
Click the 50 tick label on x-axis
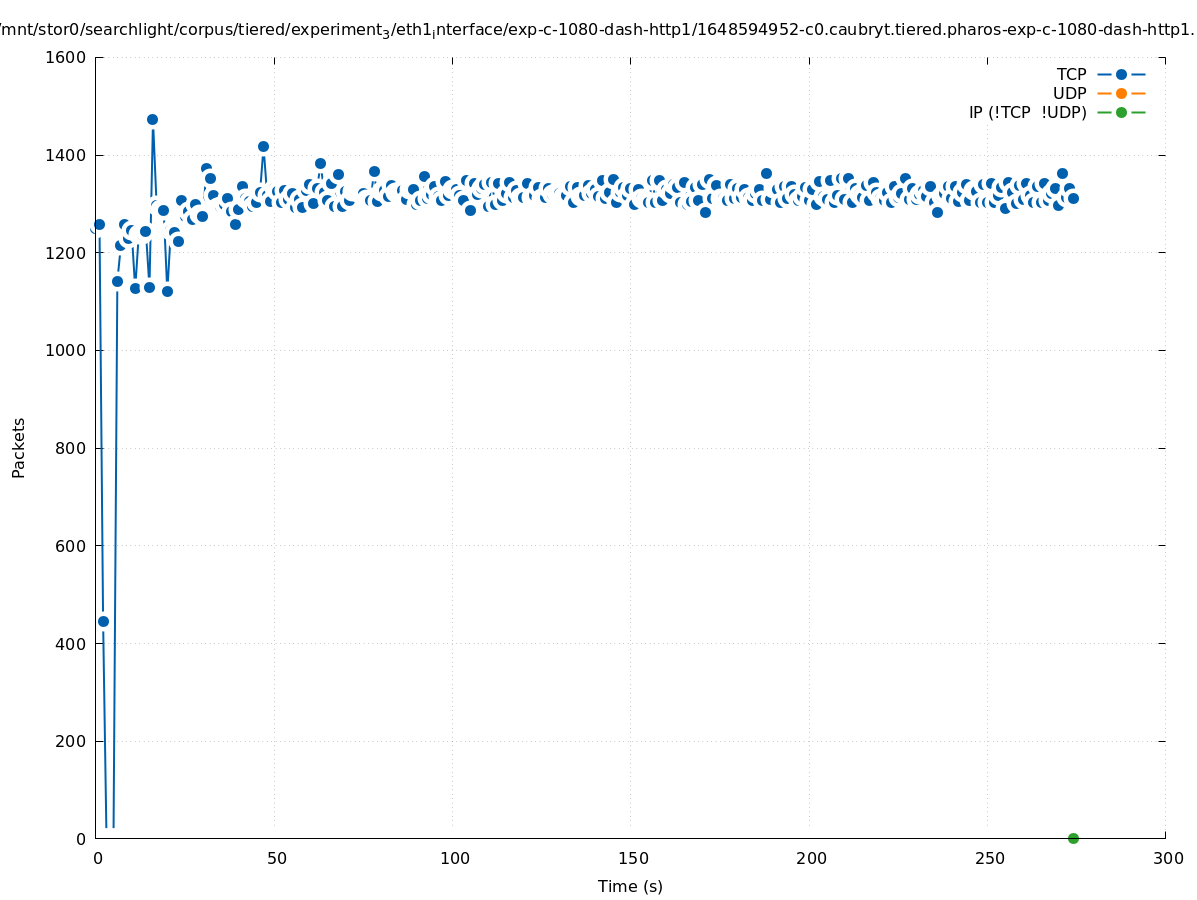click(276, 858)
